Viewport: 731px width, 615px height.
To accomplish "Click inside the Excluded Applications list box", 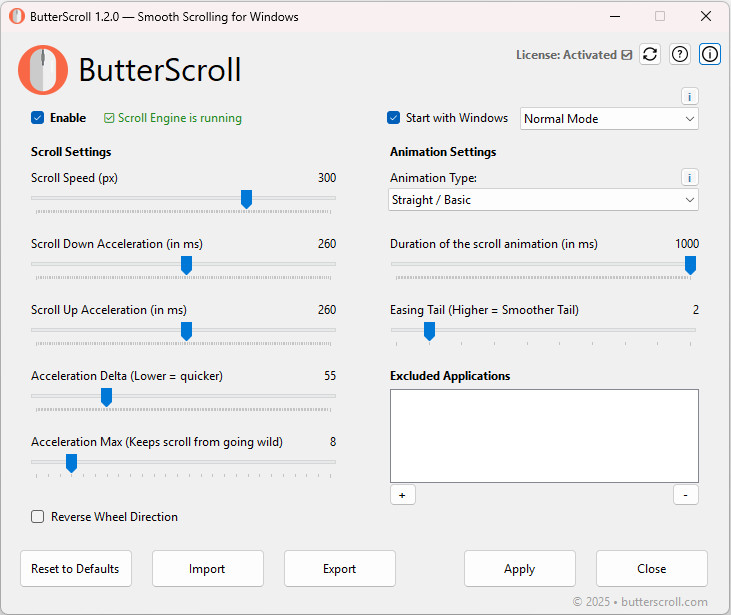I will 544,436.
